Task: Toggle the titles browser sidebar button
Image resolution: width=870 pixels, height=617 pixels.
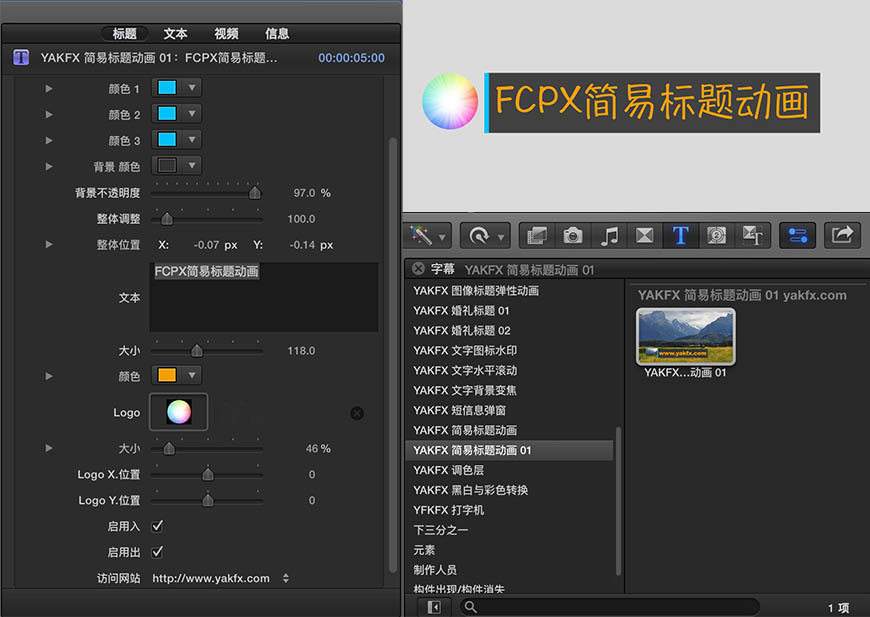Action: tap(433, 607)
